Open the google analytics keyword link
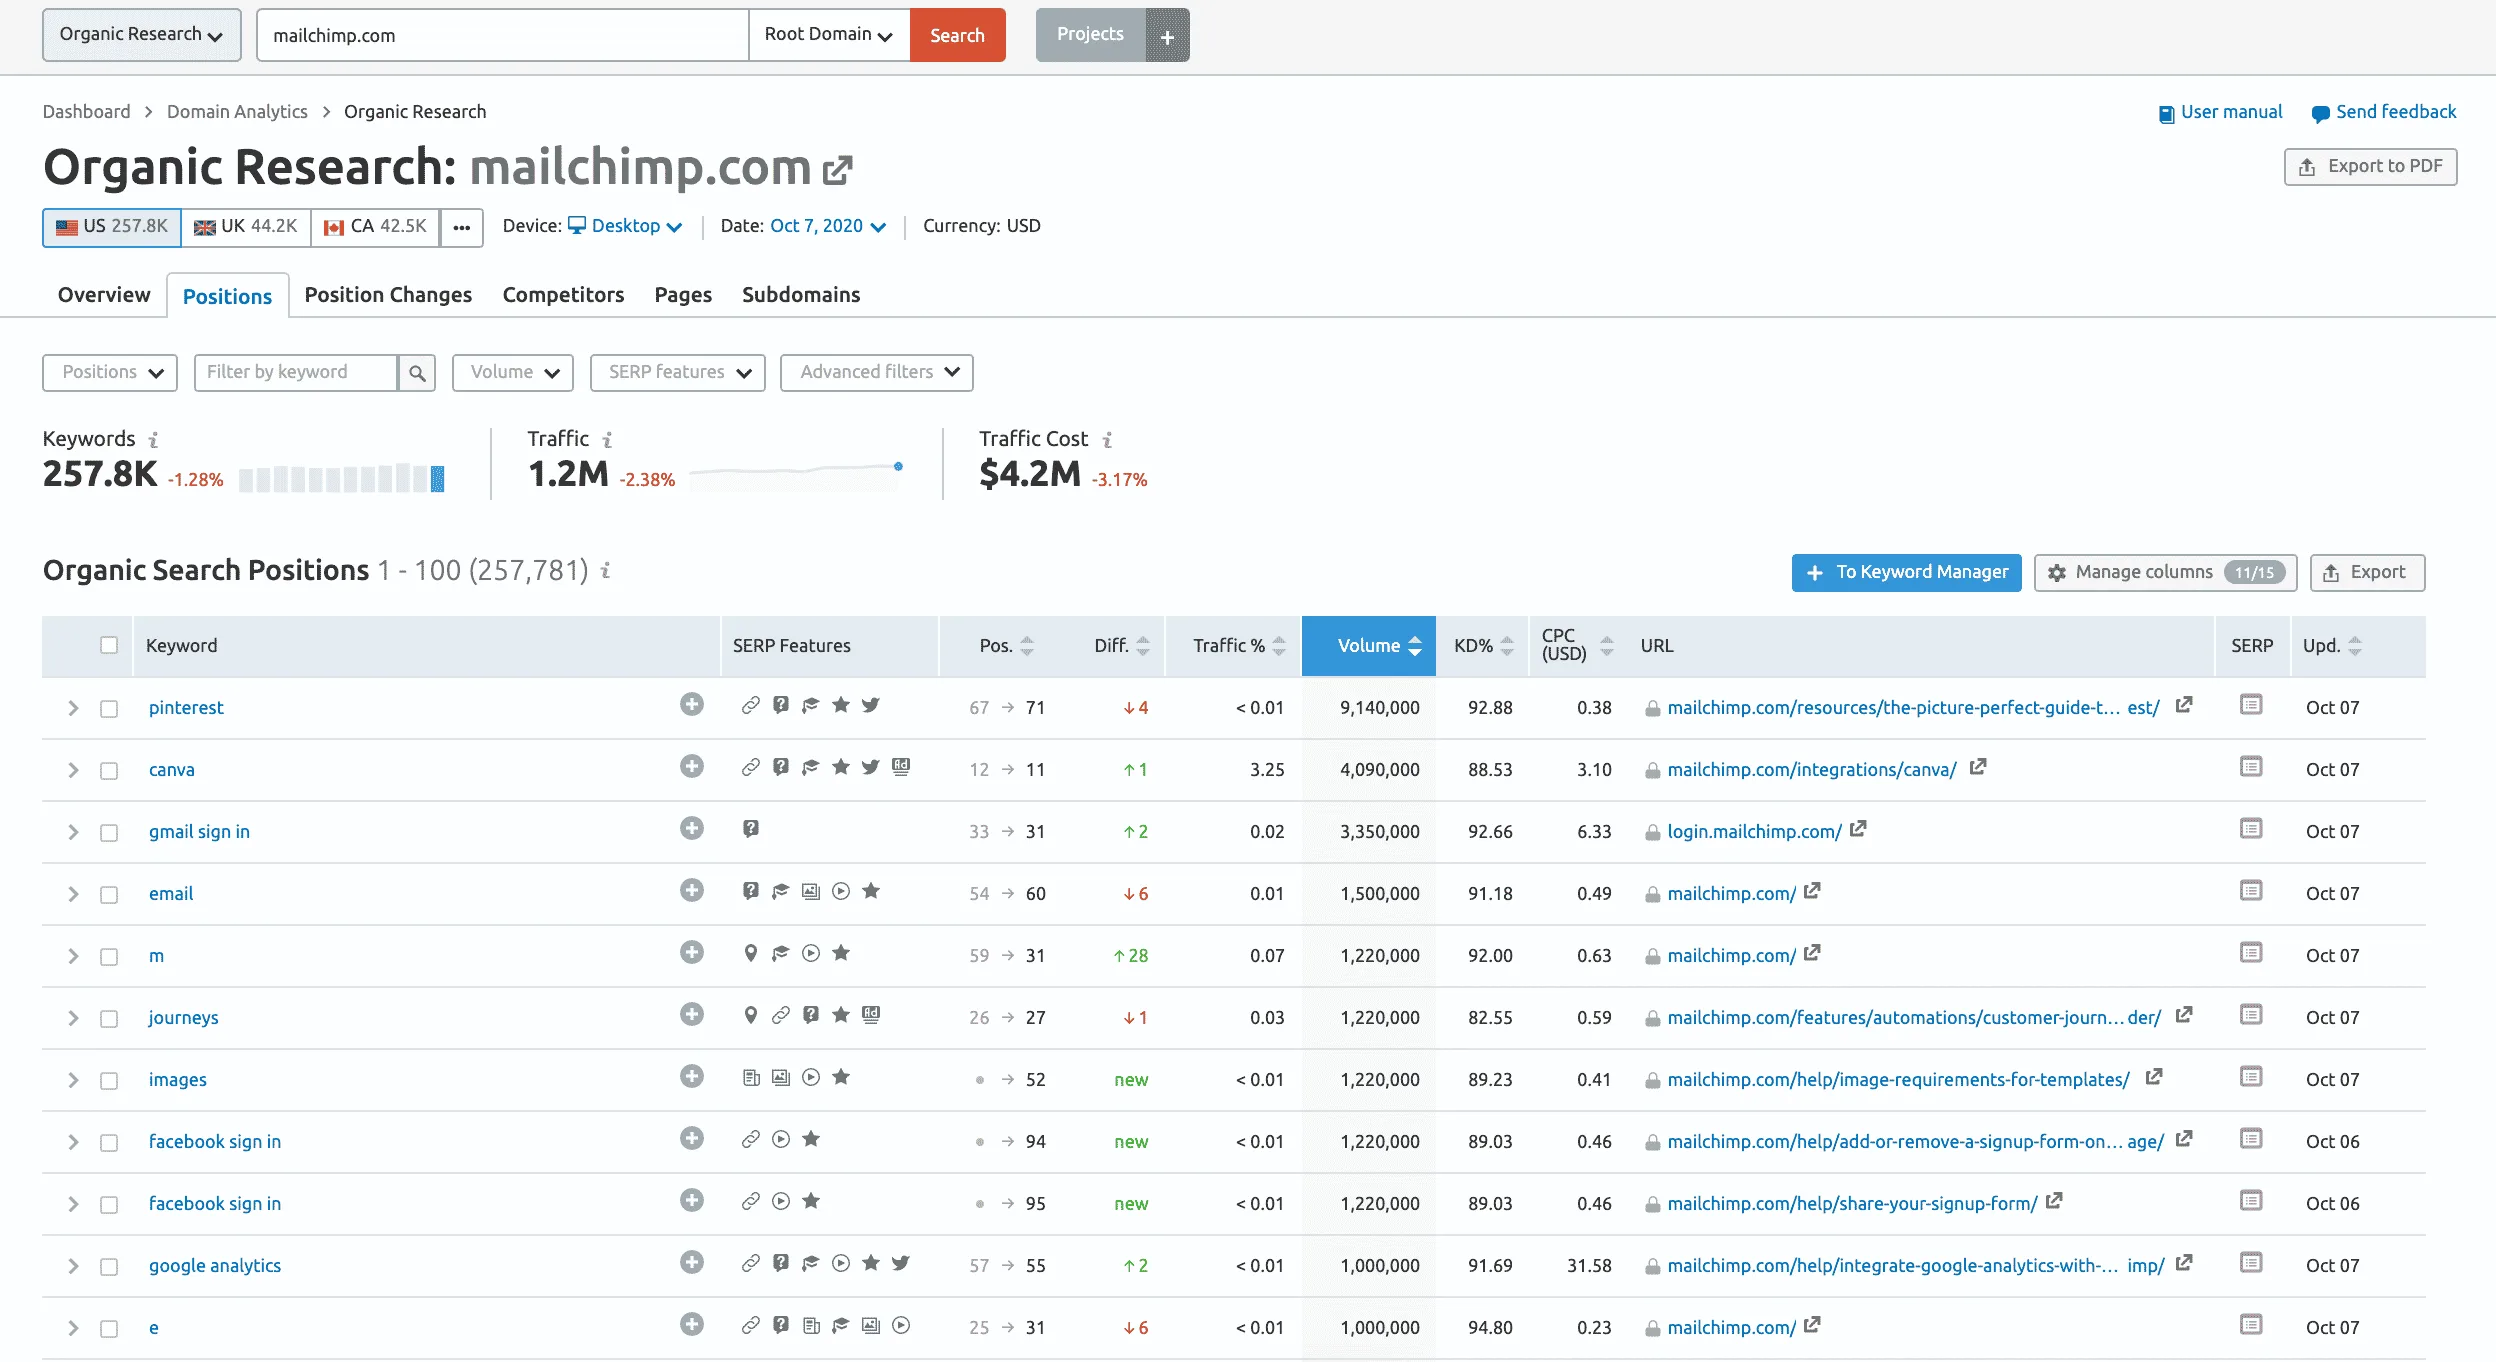This screenshot has width=2496, height=1362. (x=215, y=1266)
